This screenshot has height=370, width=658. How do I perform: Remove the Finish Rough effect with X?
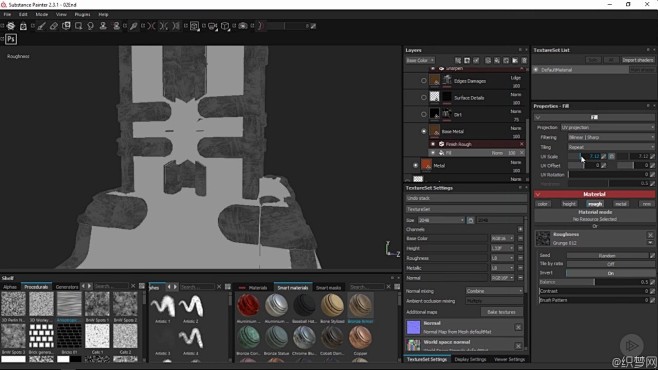click(x=522, y=144)
